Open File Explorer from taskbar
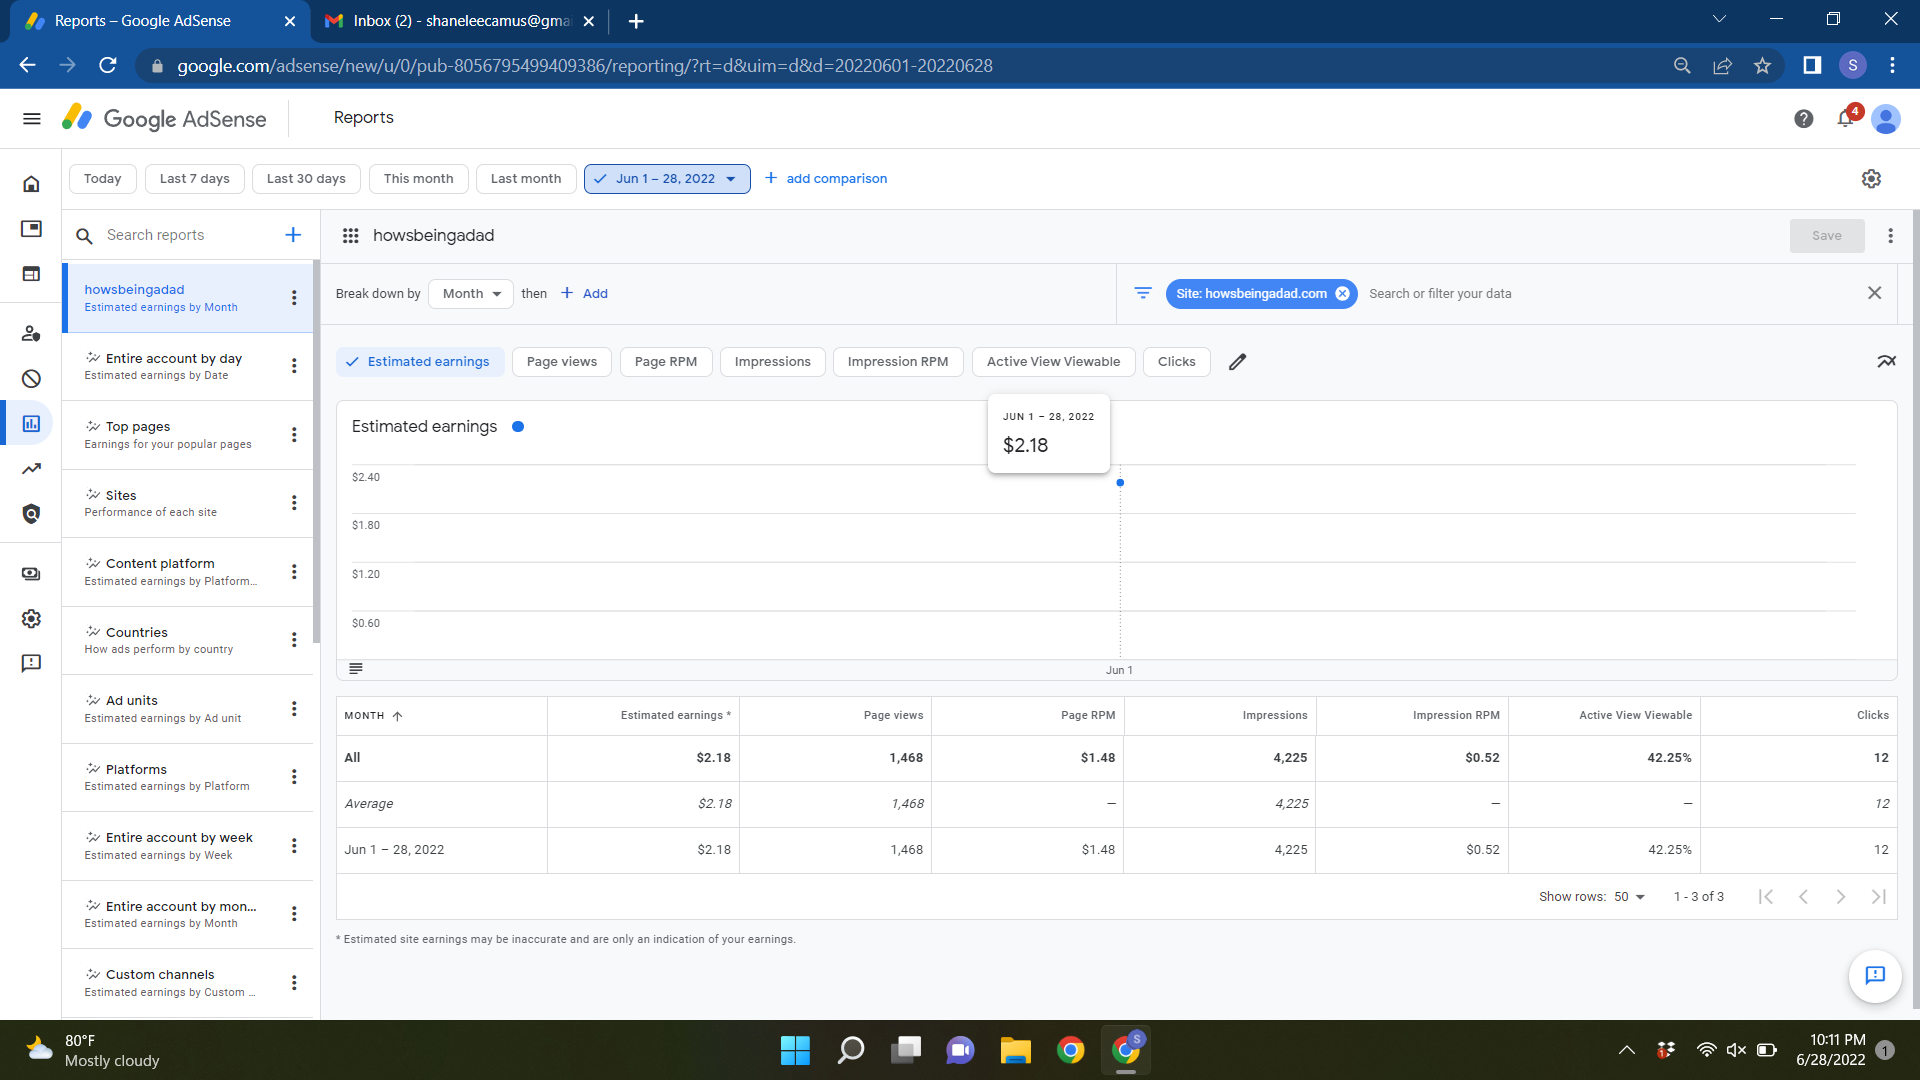This screenshot has height=1080, width=1920. [1015, 1050]
